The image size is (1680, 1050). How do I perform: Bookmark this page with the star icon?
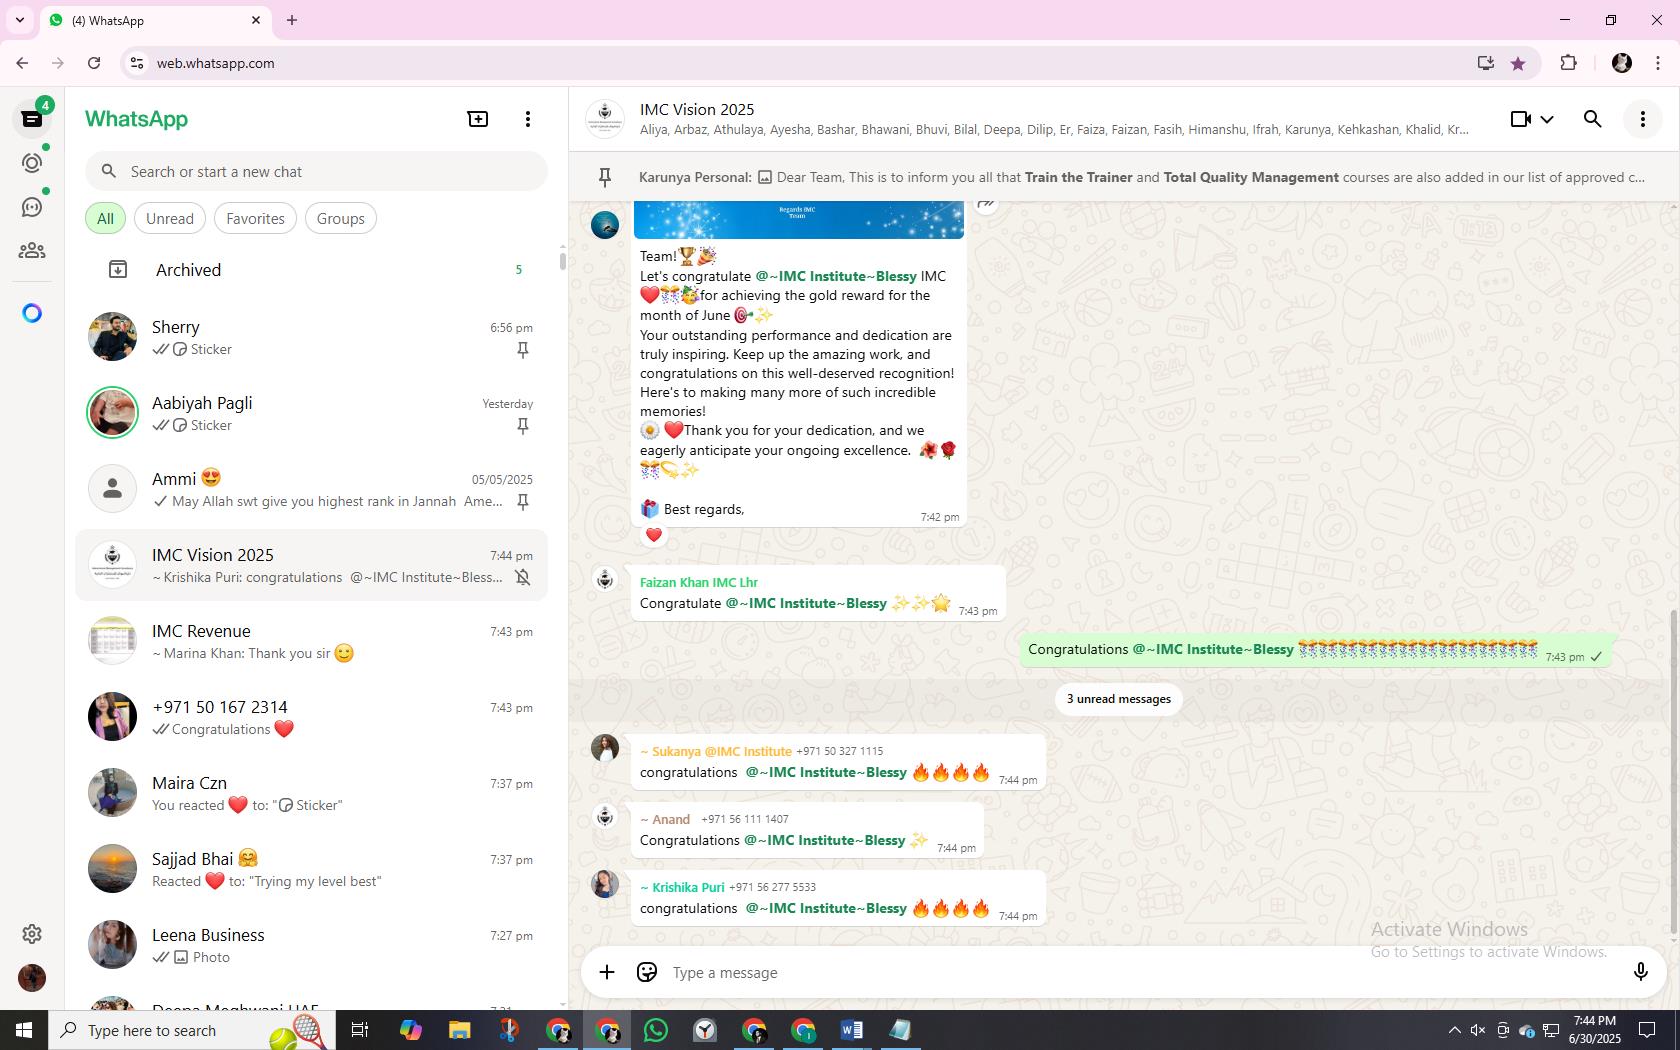pos(1518,63)
